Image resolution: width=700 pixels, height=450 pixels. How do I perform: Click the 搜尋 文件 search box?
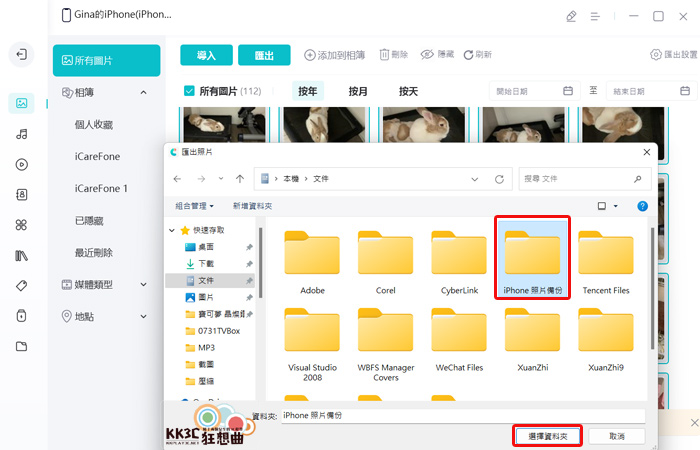pos(585,179)
